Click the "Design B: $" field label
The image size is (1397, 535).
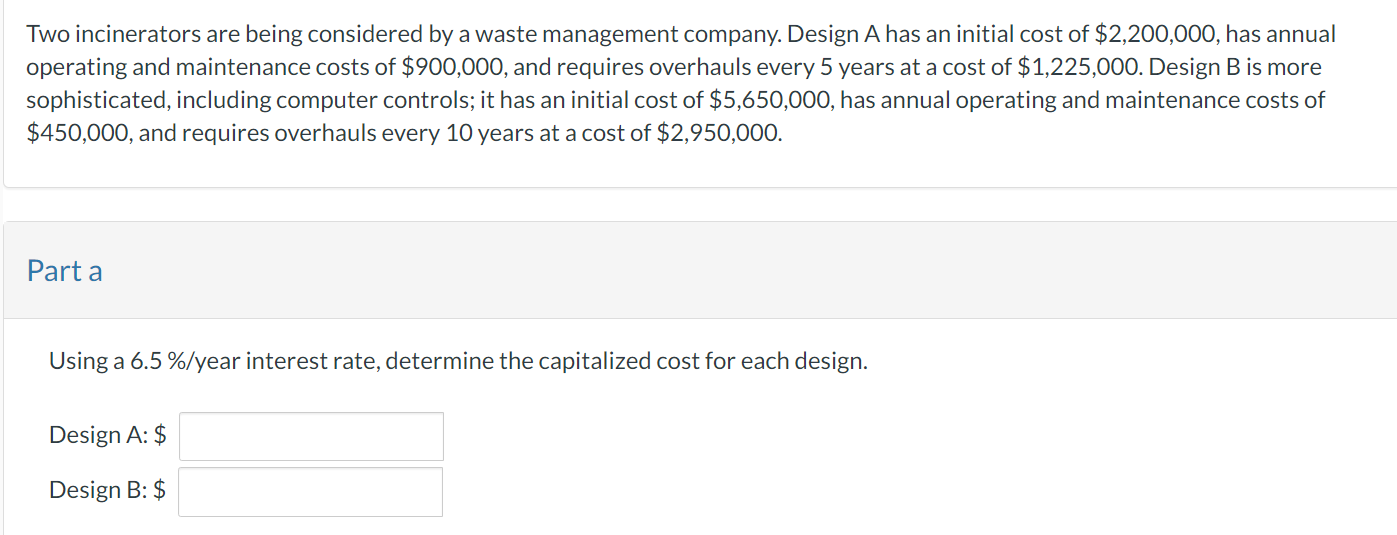(108, 490)
